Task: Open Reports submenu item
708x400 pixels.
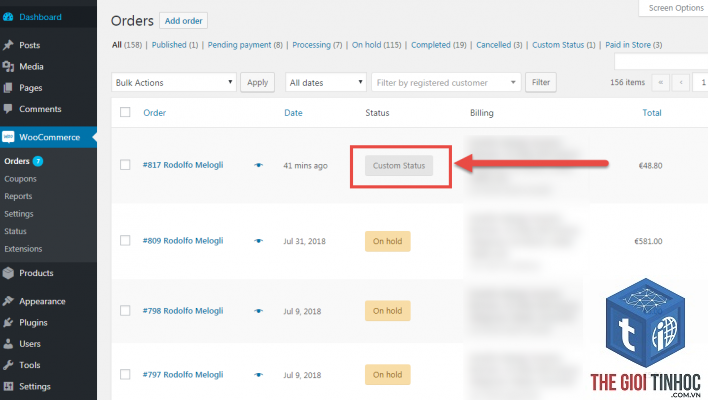Action: point(18,196)
